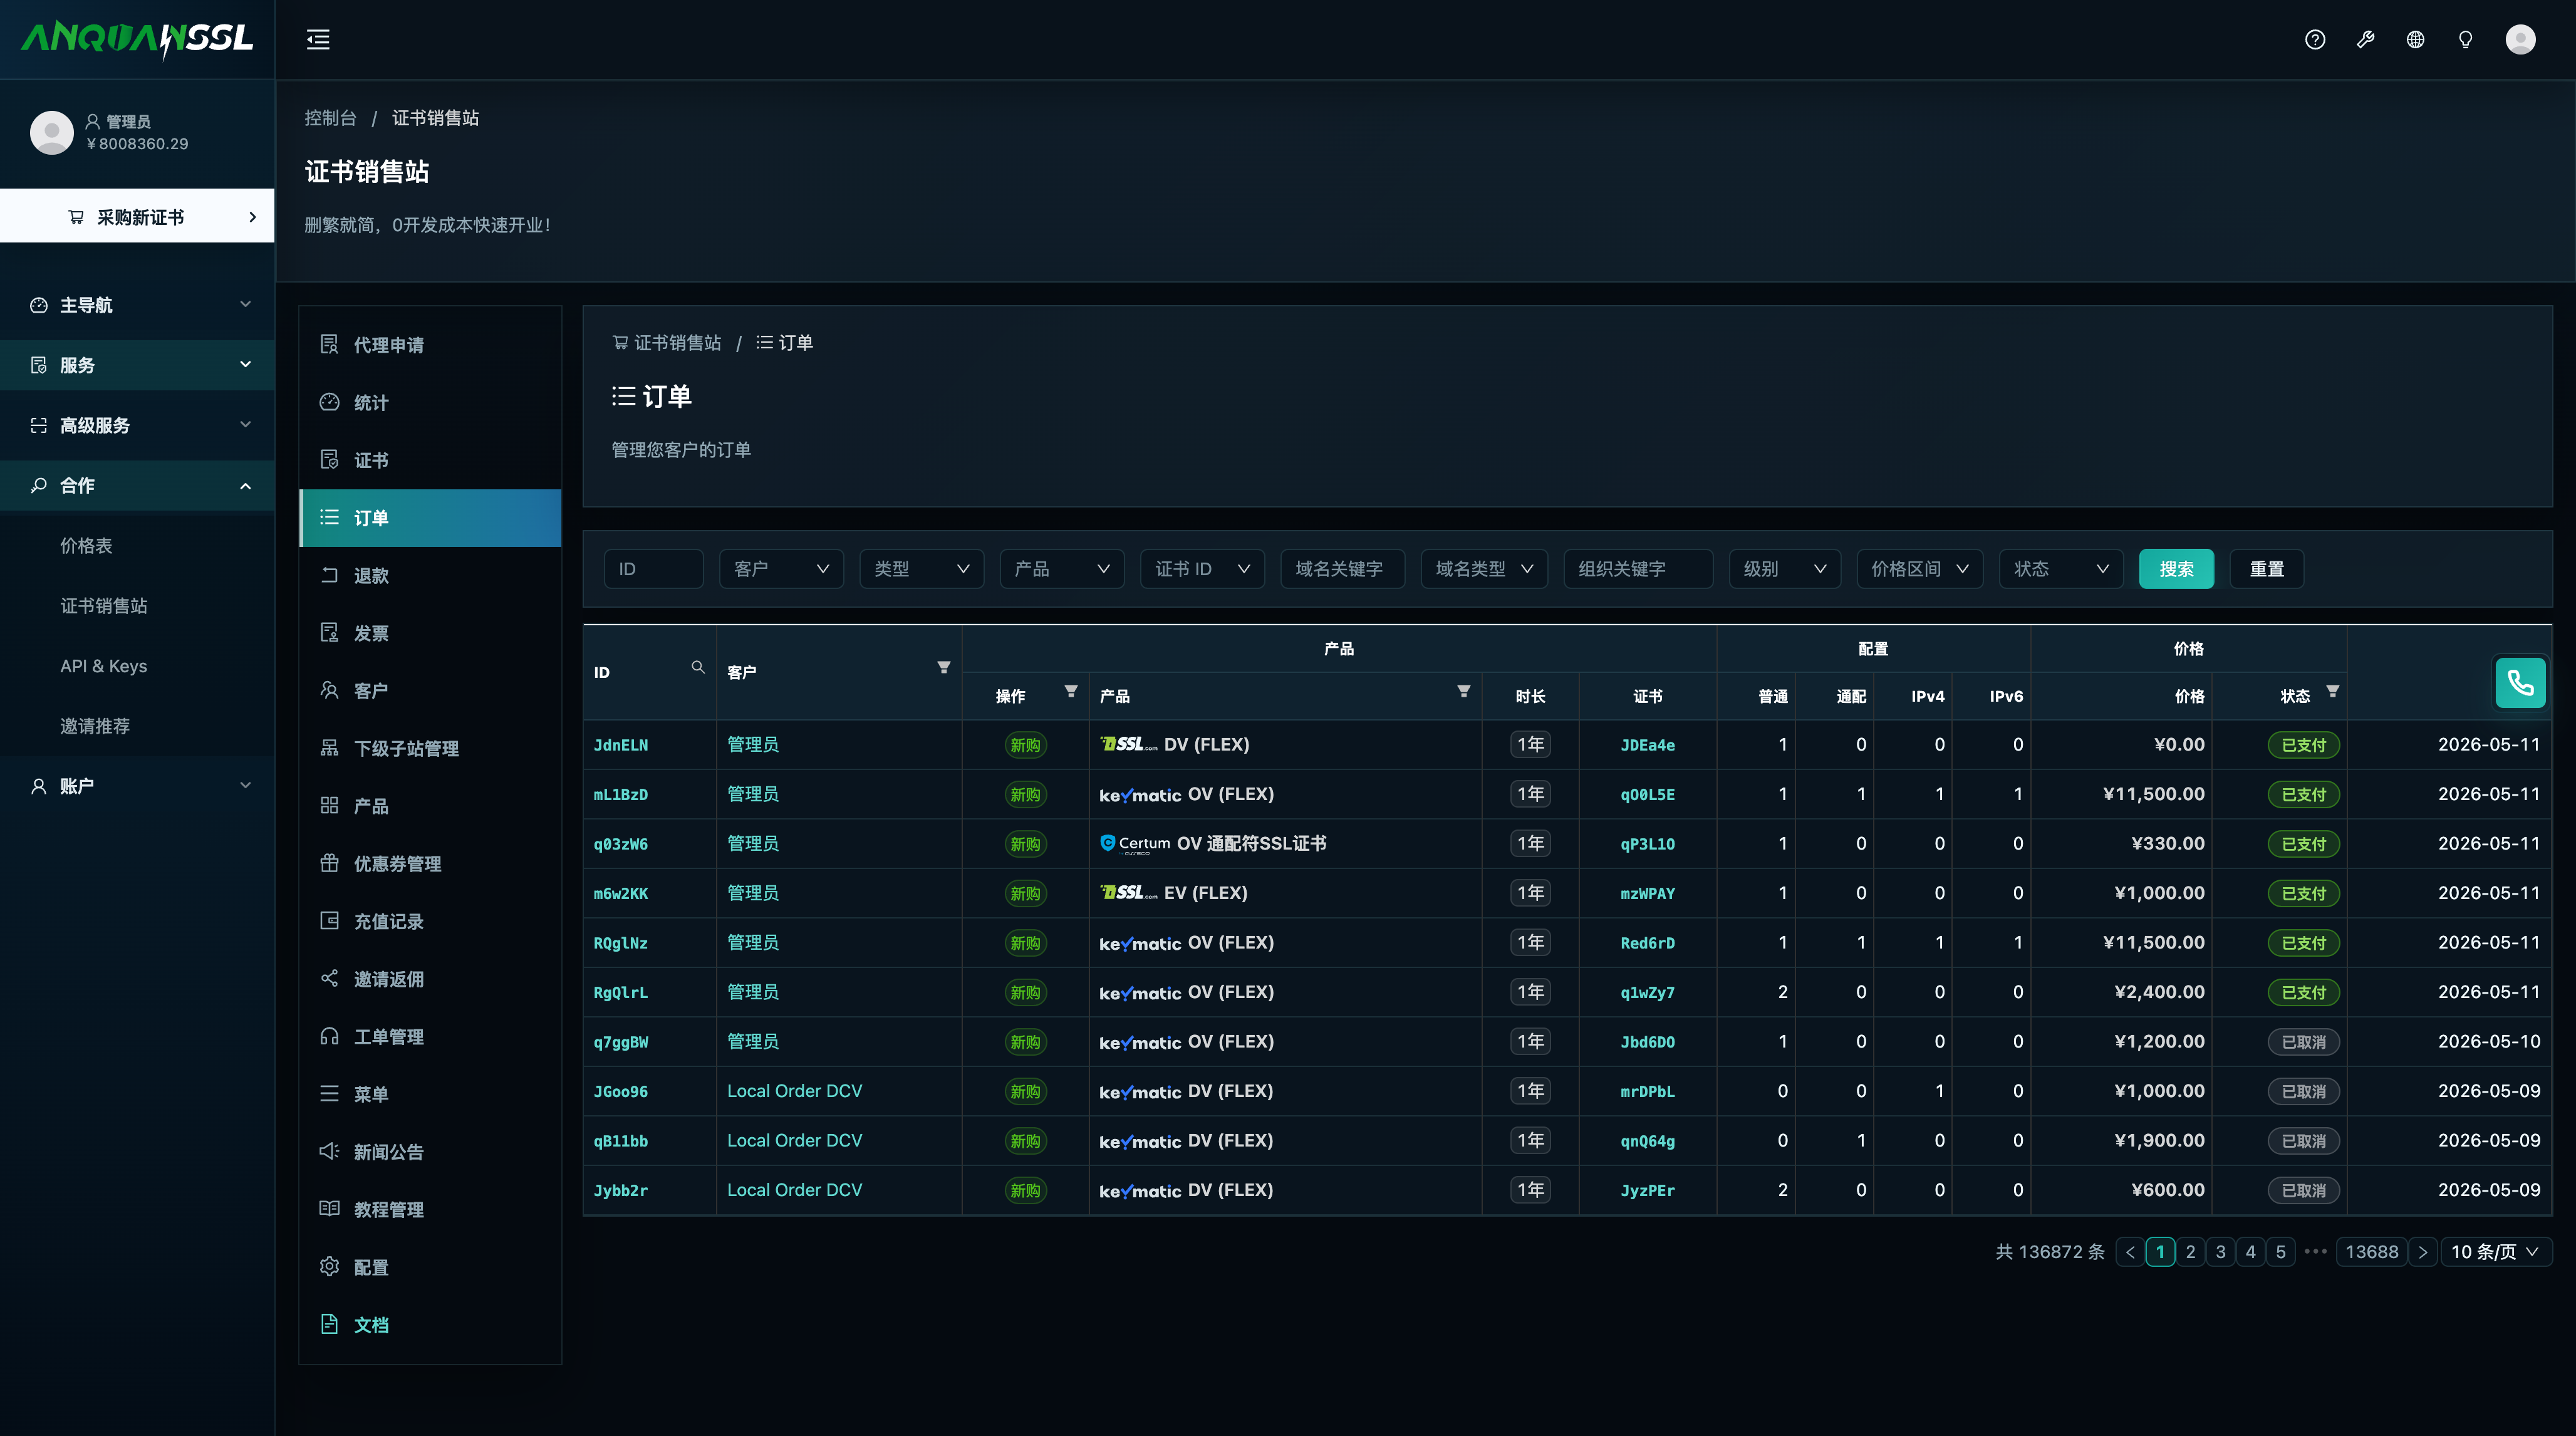2576x1436 pixels.
Task: Open order ID JdnELN link
Action: 620,745
